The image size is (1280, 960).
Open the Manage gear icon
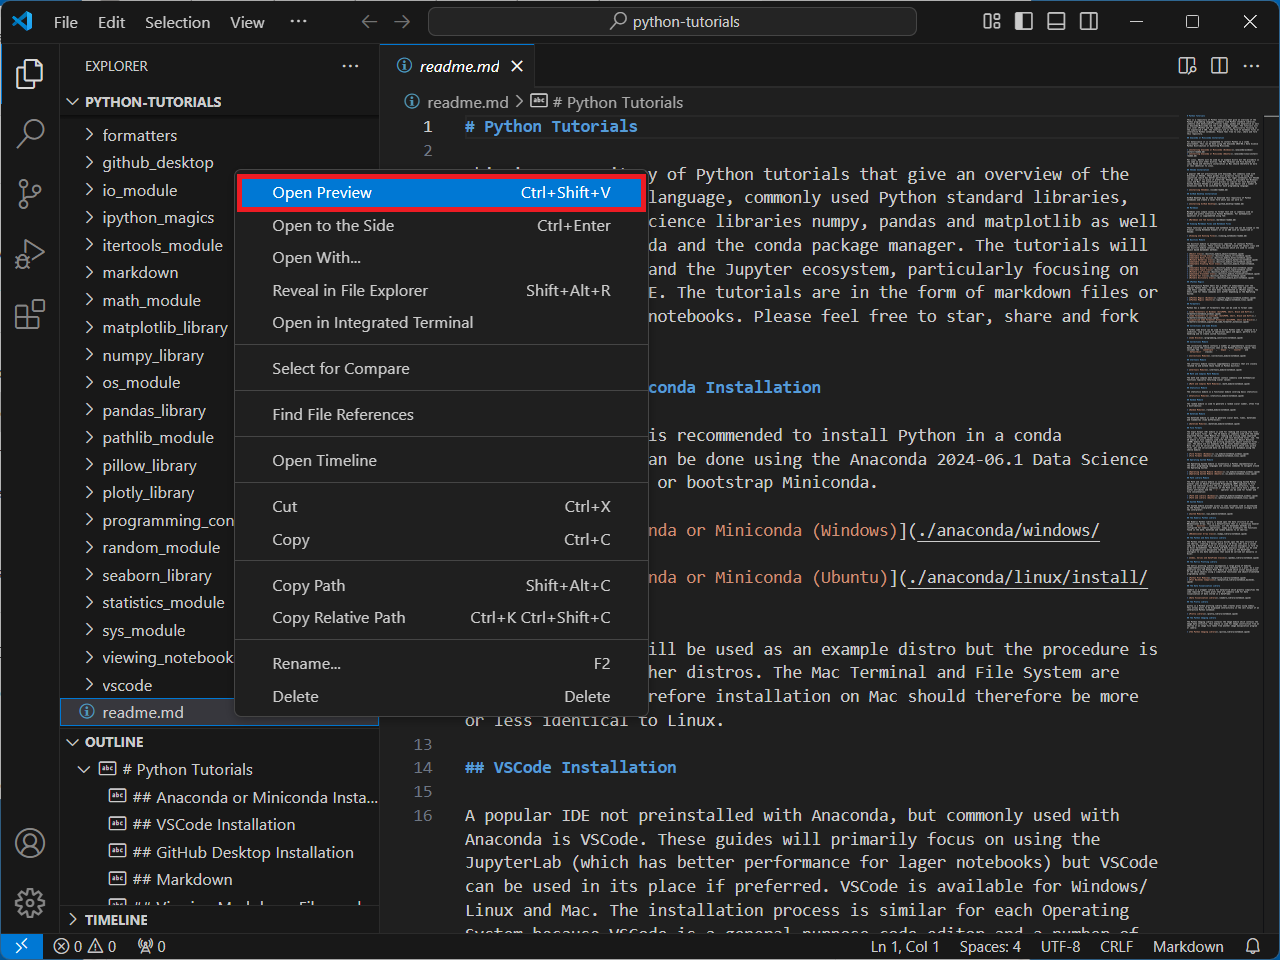30,902
